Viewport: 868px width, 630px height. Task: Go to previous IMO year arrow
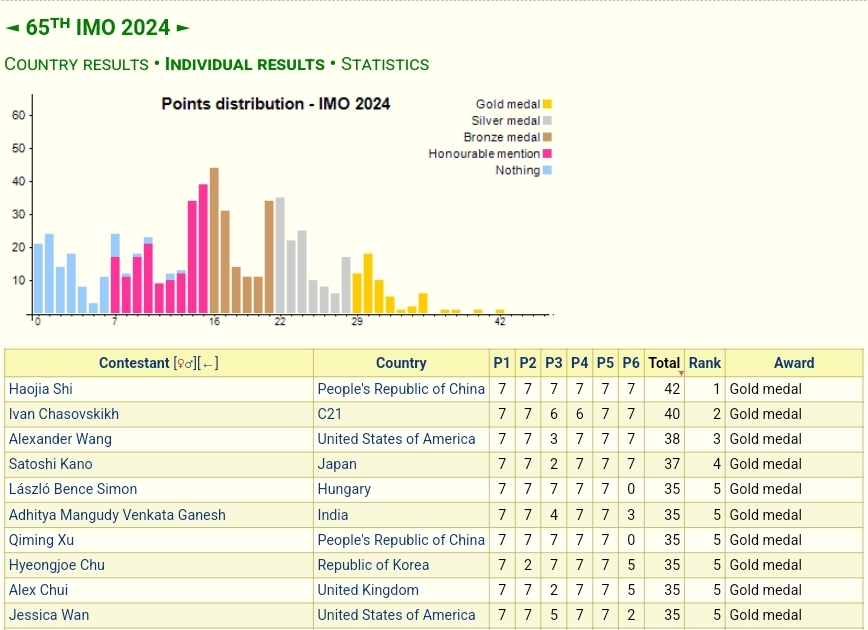point(12,28)
